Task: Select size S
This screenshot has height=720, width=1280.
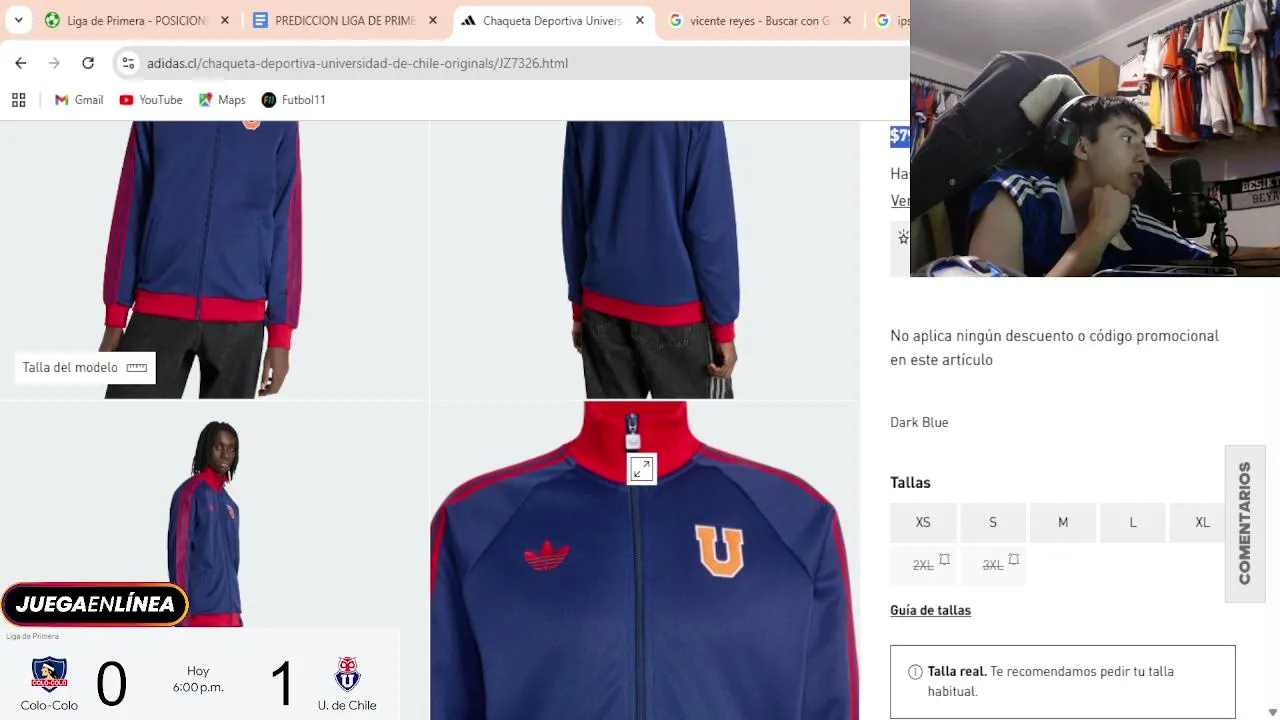Action: (x=993, y=522)
